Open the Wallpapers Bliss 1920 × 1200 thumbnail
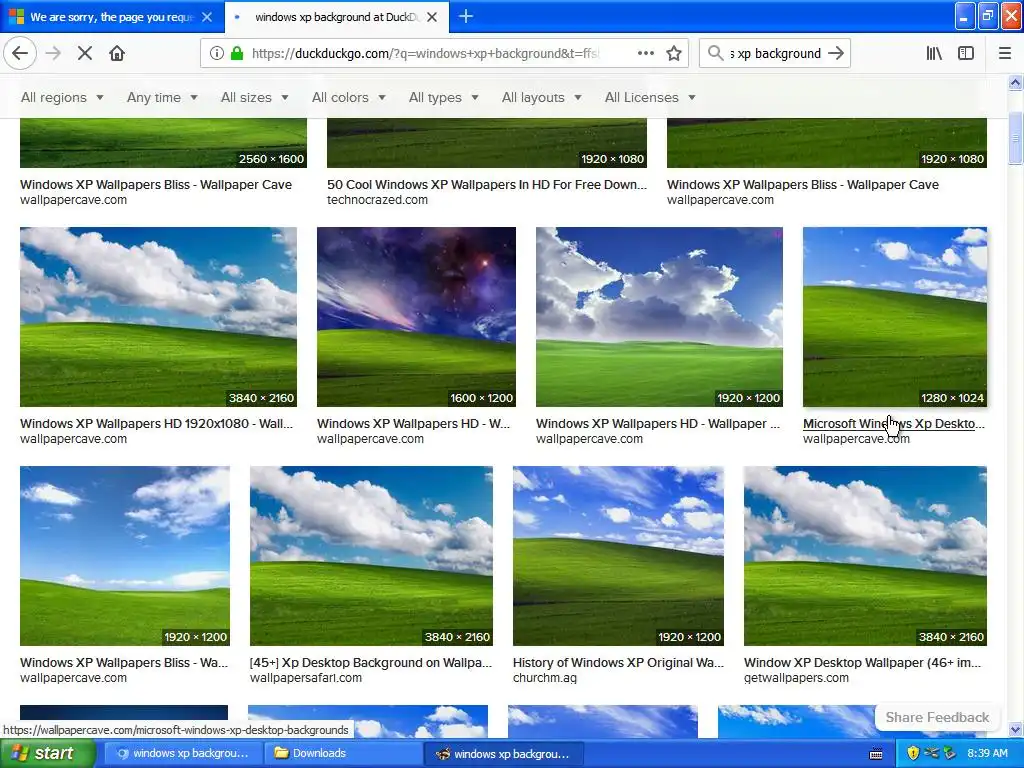 pos(125,556)
